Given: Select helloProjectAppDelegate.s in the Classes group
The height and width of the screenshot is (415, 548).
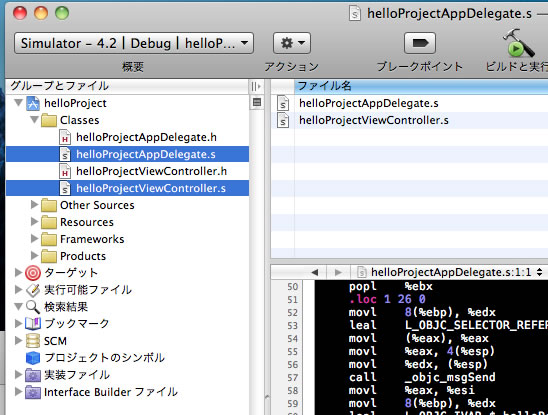Looking at the screenshot, I should 146,154.
